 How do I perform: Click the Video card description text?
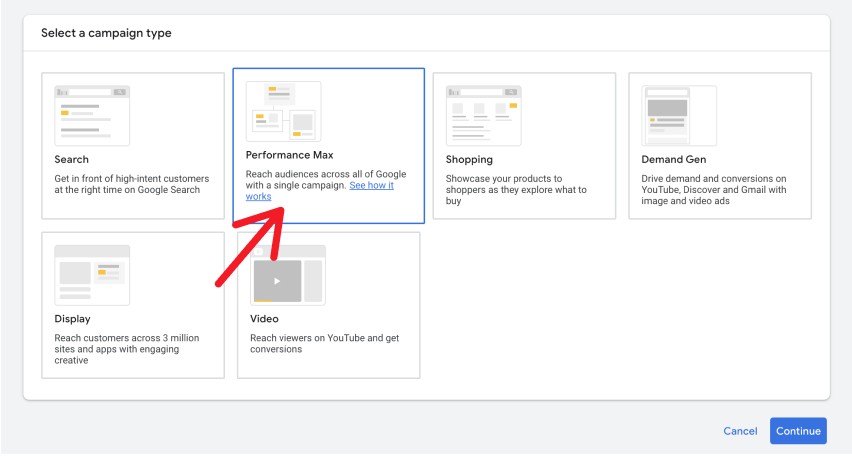[324, 343]
